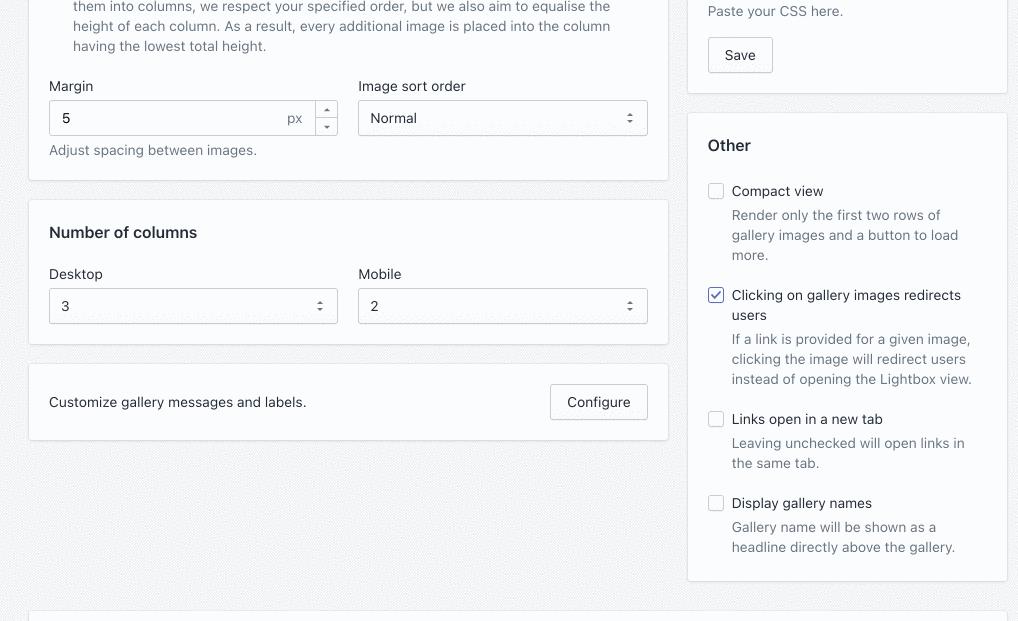Click 'Adjust spacing between images.' hint text
The width and height of the screenshot is (1018, 621).
tap(153, 151)
